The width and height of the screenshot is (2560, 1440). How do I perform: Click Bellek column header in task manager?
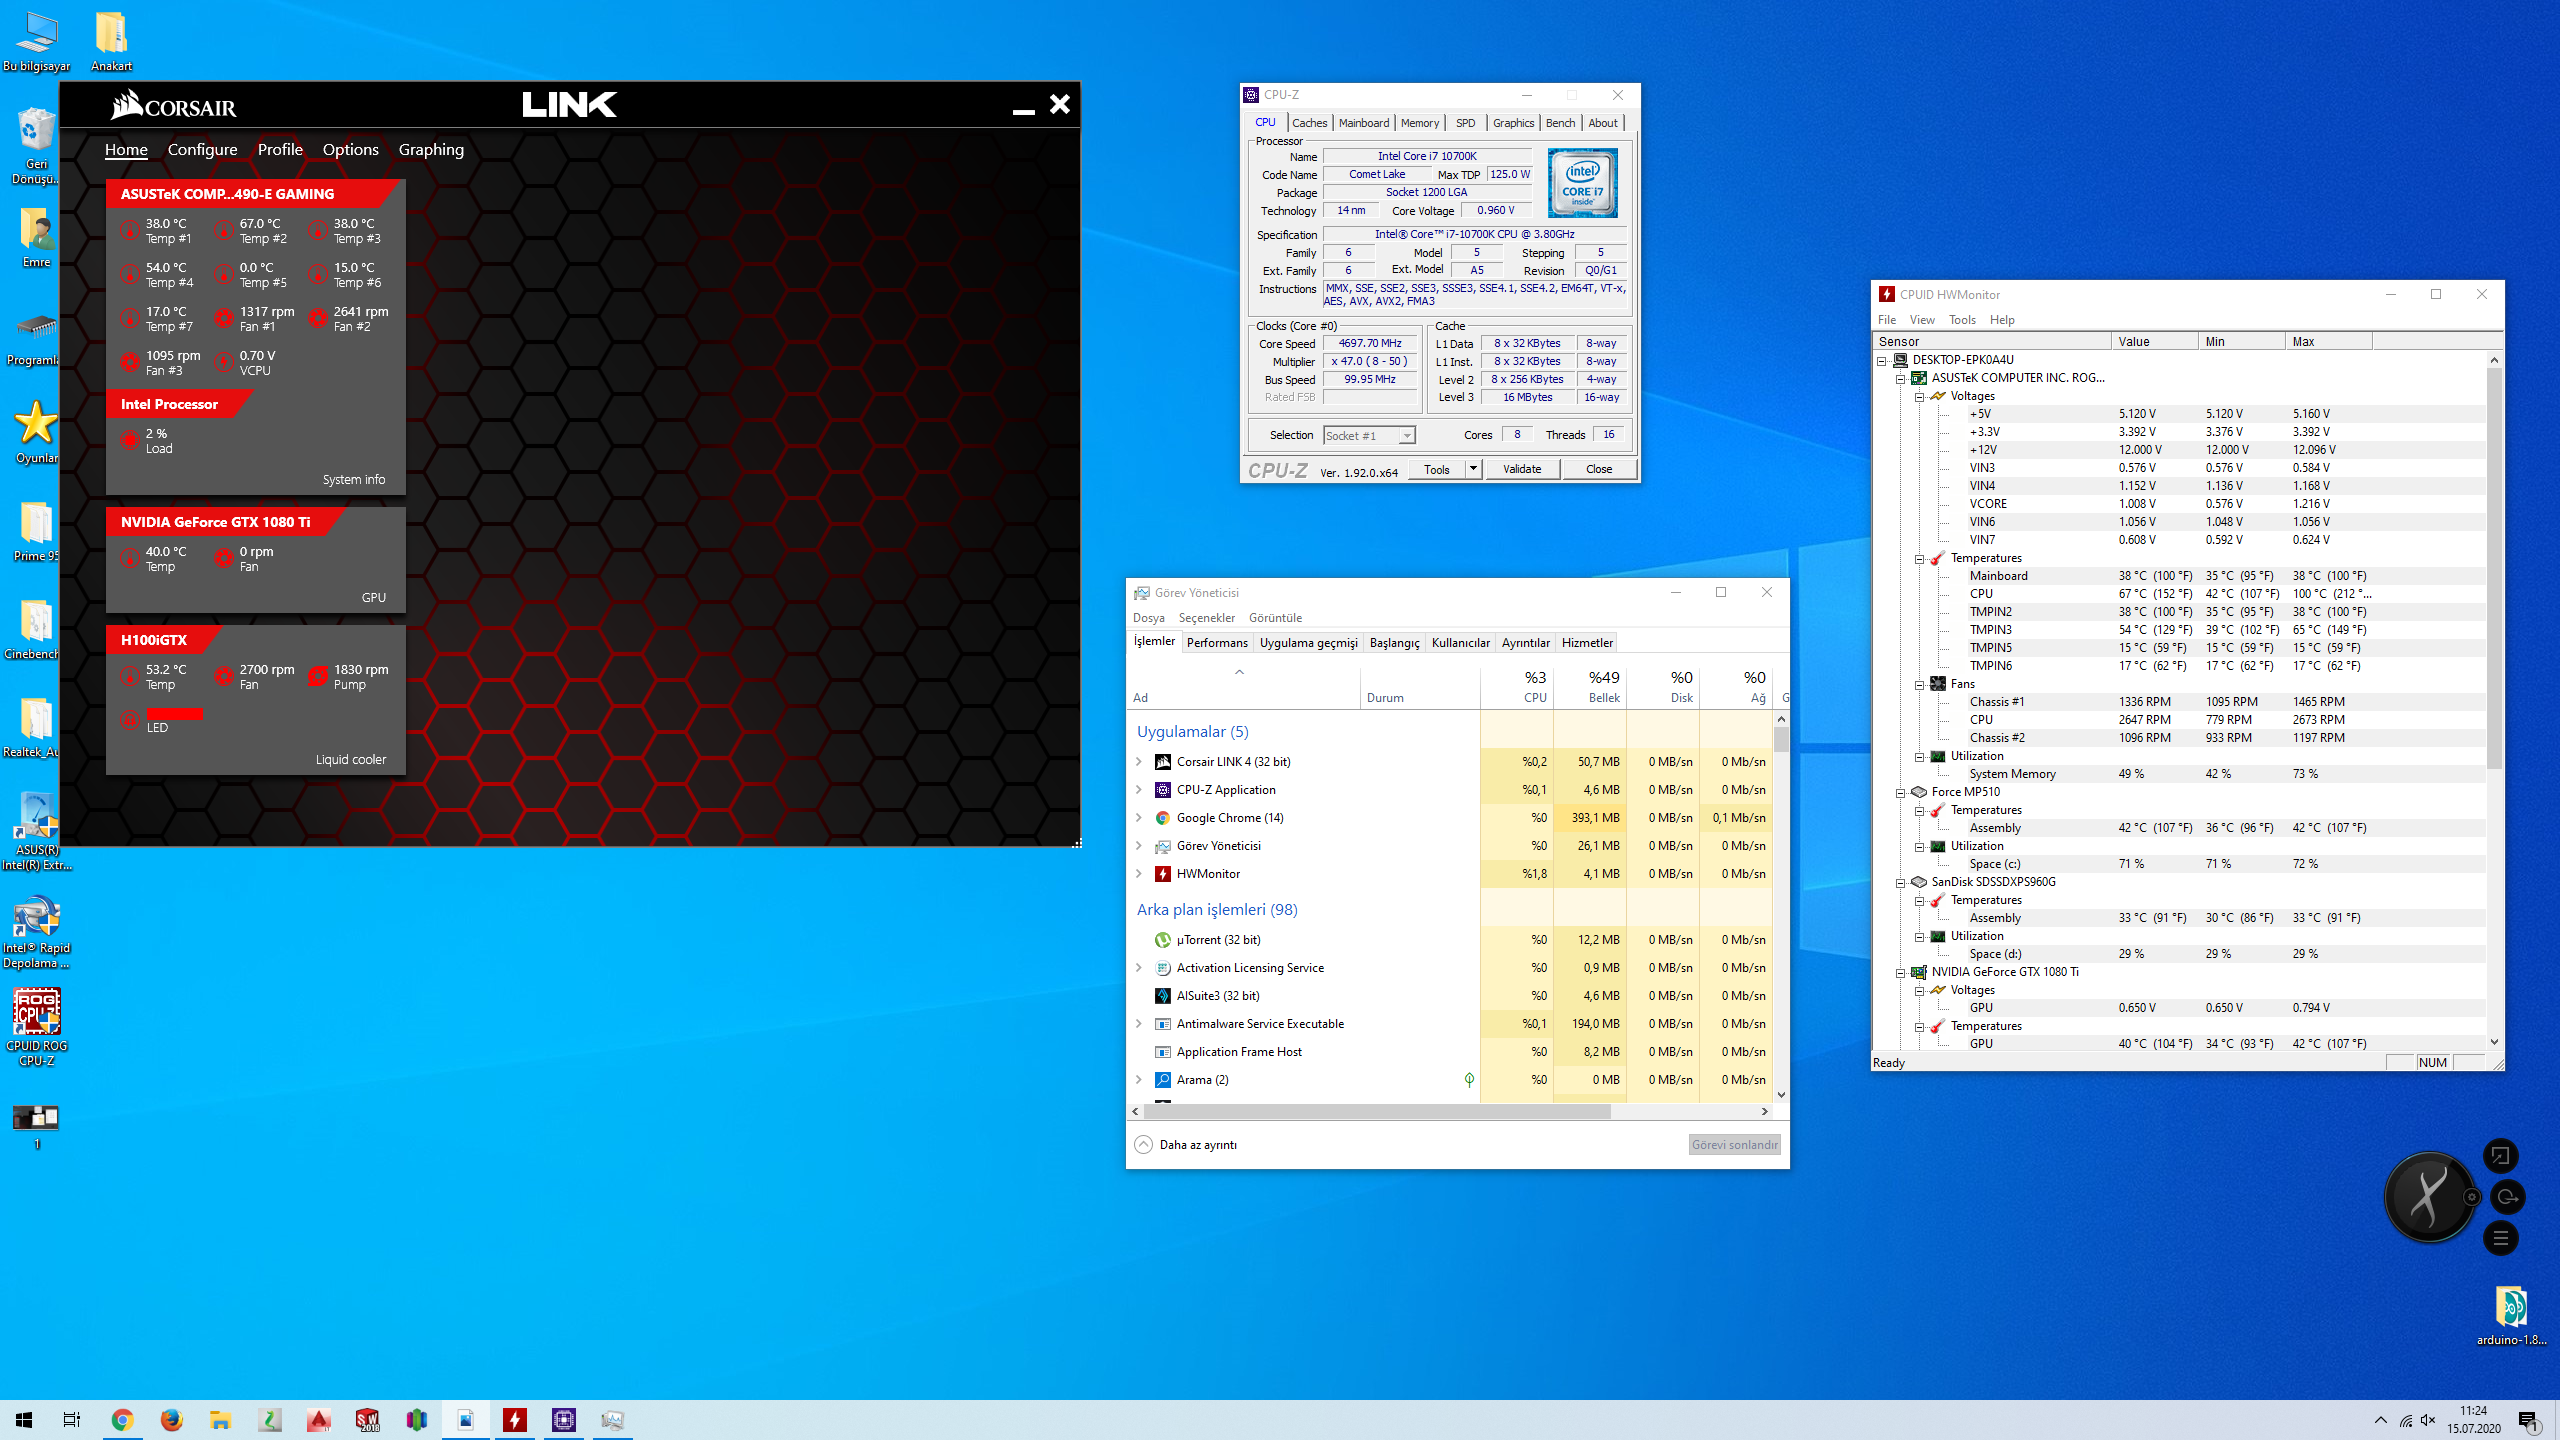tap(1590, 686)
